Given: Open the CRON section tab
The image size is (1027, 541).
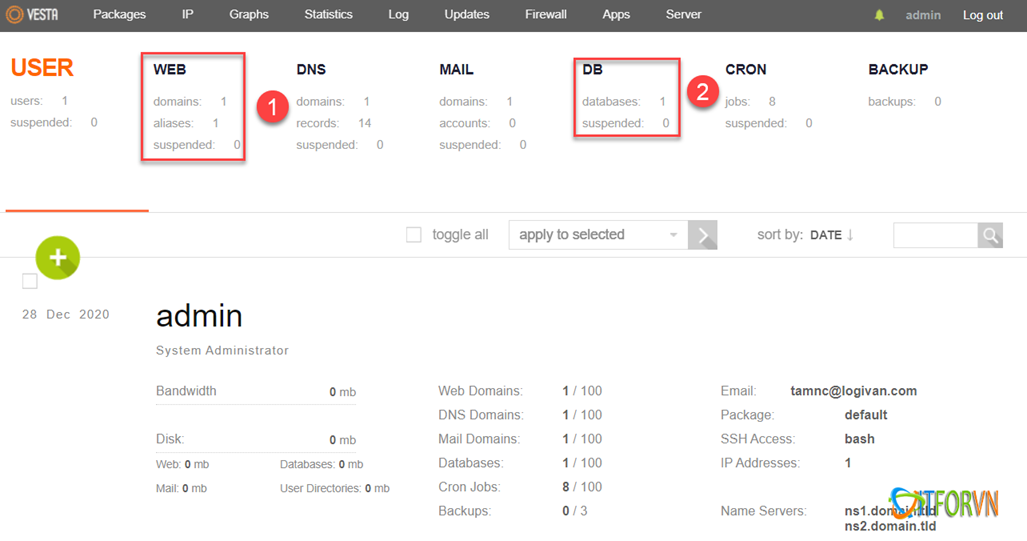Looking at the screenshot, I should click(746, 70).
